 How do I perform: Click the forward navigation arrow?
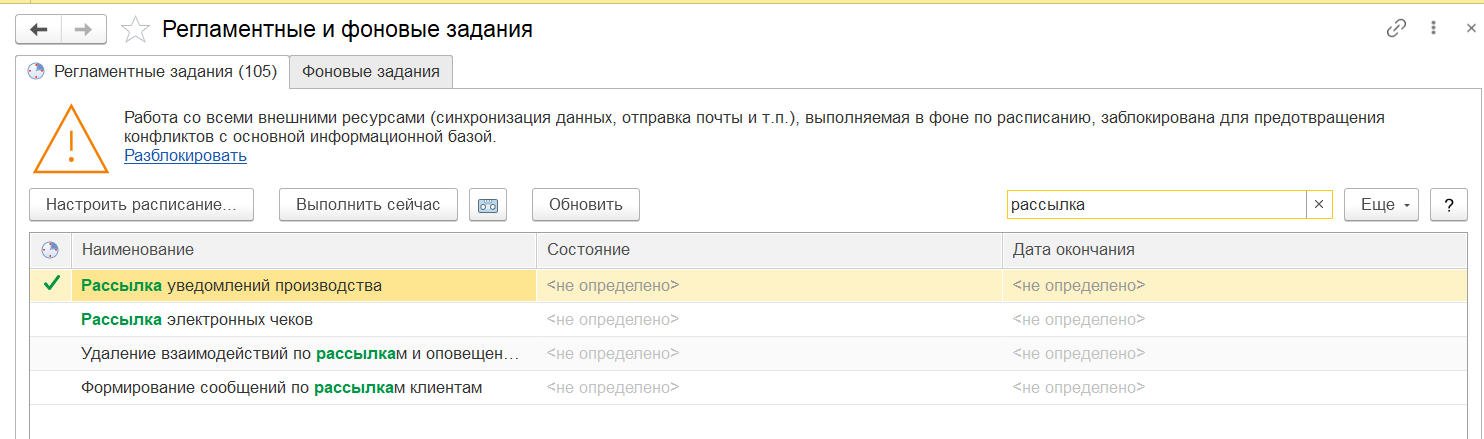point(84,30)
